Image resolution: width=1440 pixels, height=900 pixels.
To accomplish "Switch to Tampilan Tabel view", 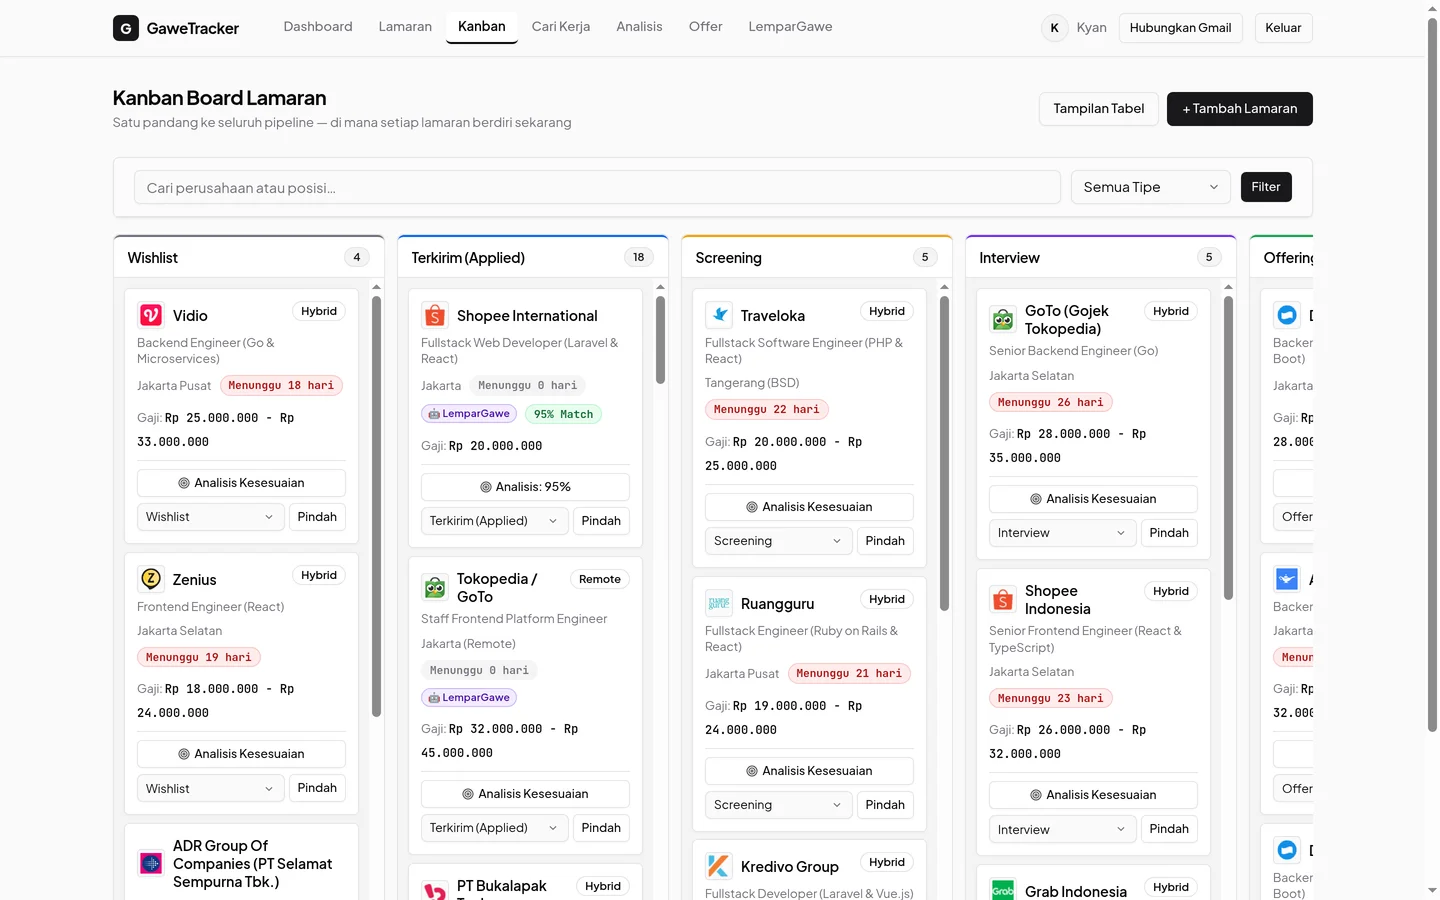I will (1099, 109).
